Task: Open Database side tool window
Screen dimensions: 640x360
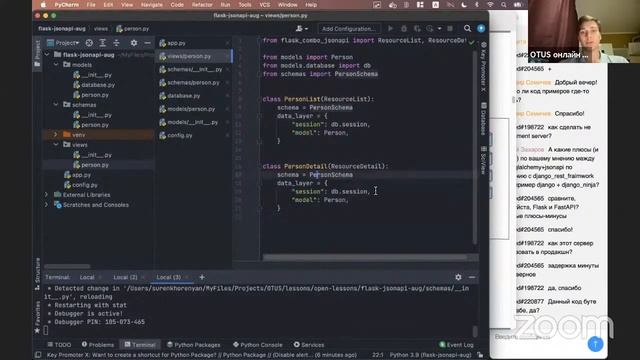Action: click(x=483, y=119)
